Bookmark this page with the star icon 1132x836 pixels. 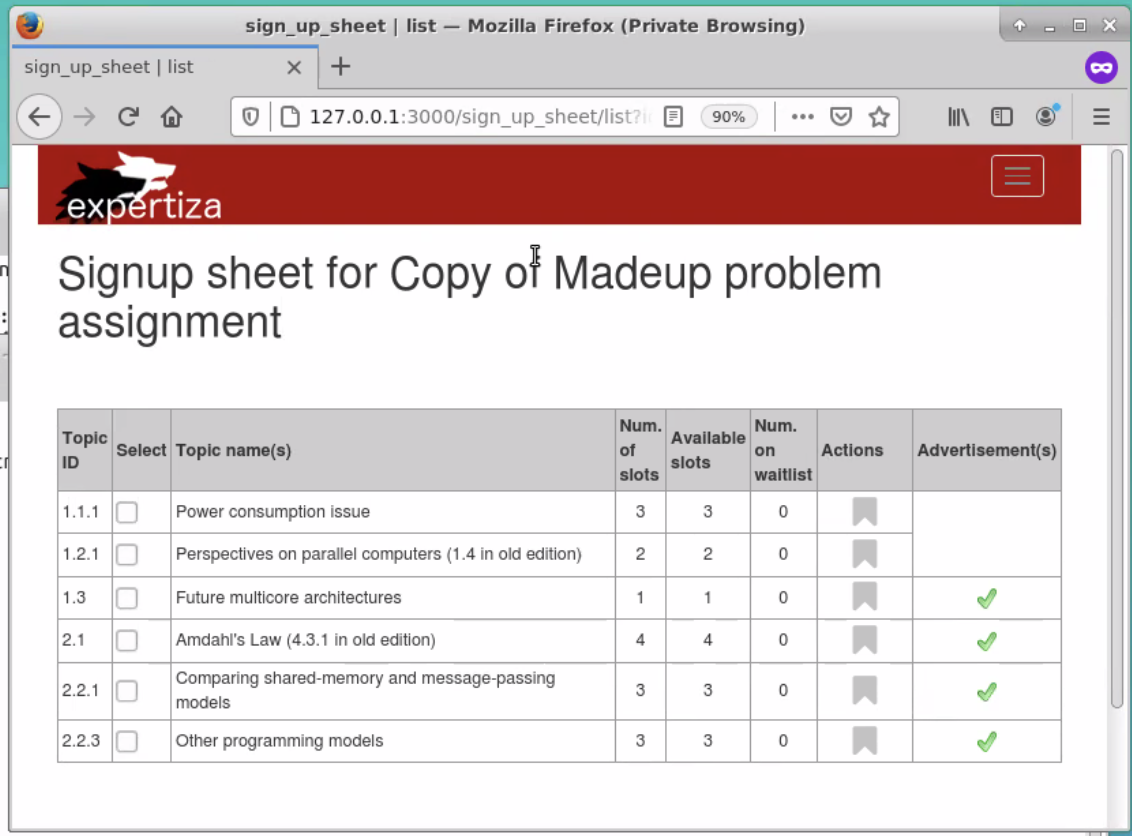(879, 116)
